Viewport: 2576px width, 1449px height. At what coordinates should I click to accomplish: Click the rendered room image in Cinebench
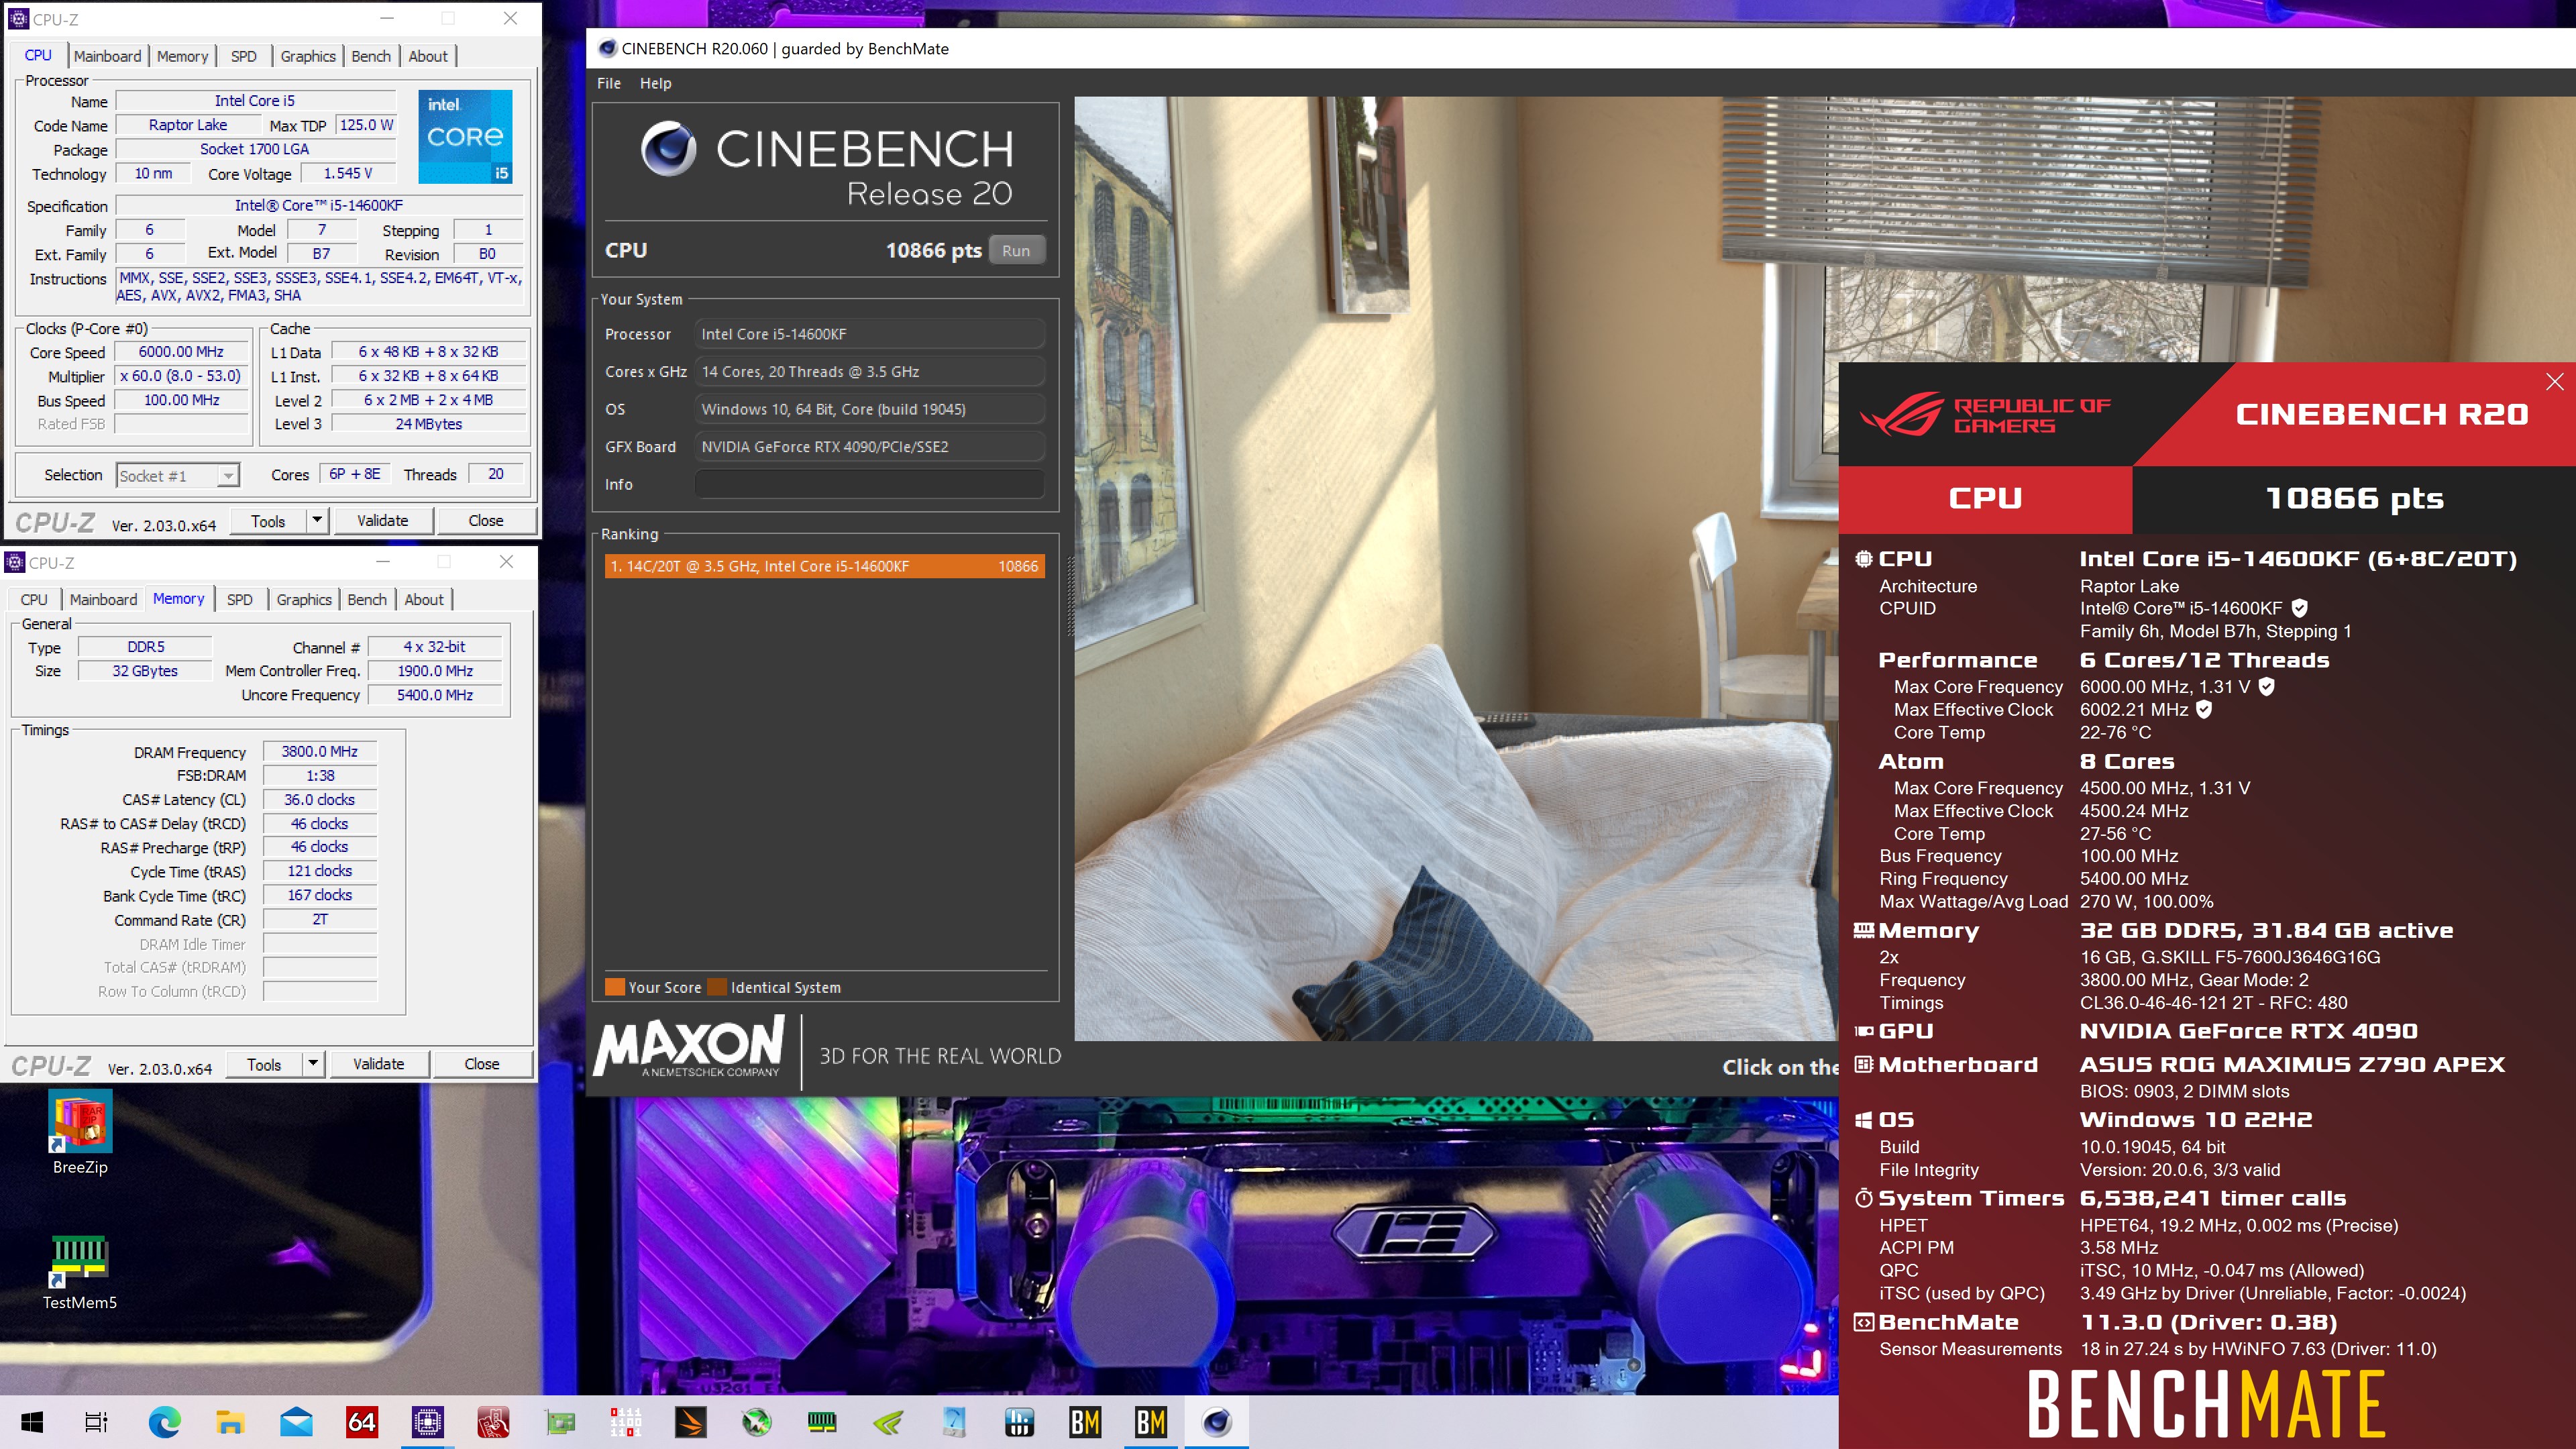click(1456, 568)
